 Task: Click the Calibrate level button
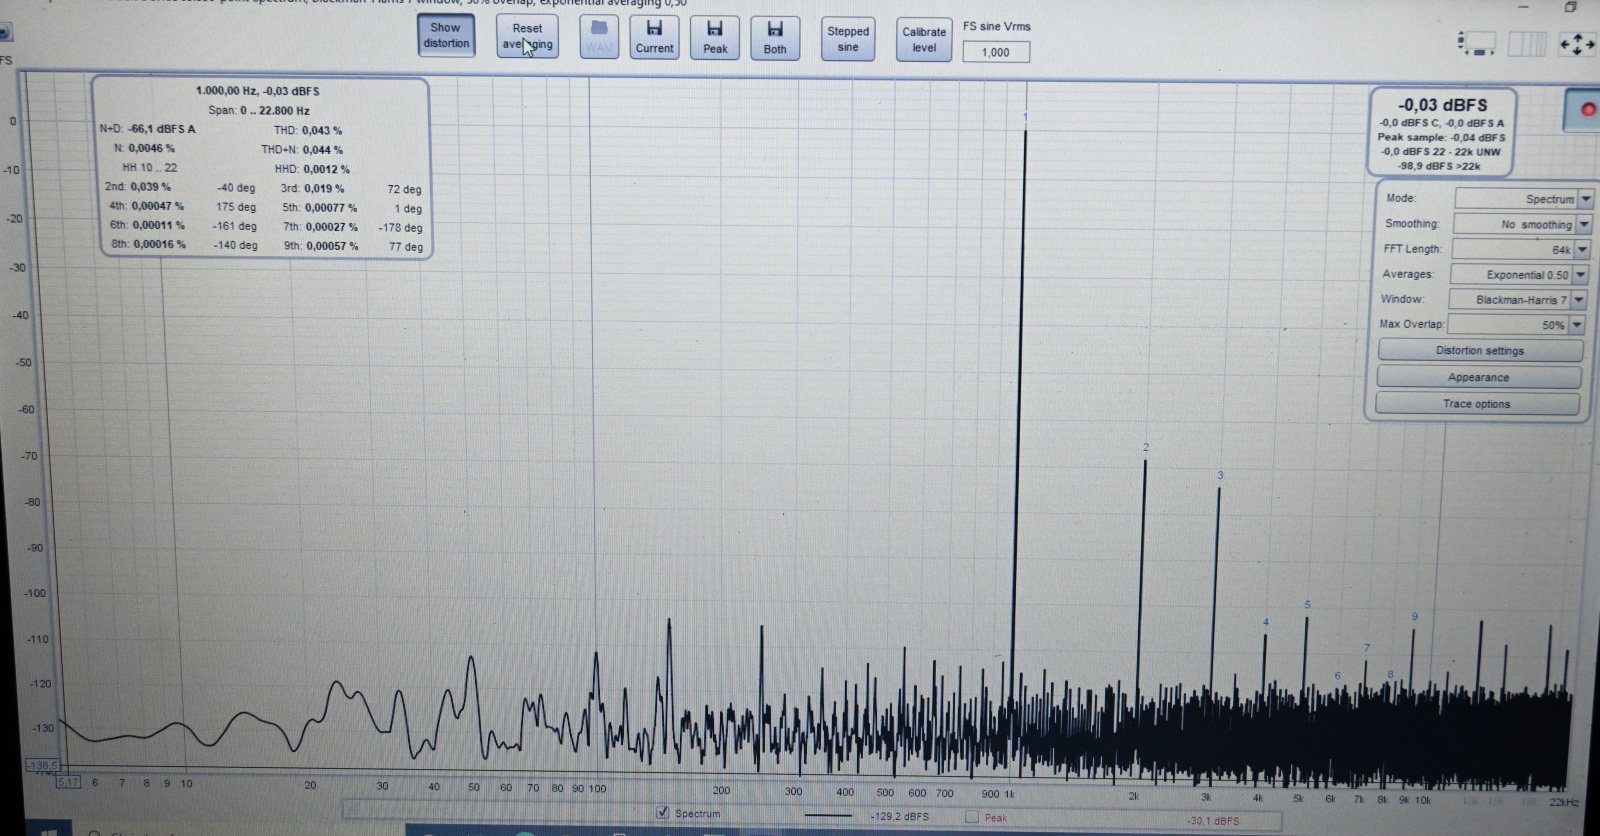(924, 39)
